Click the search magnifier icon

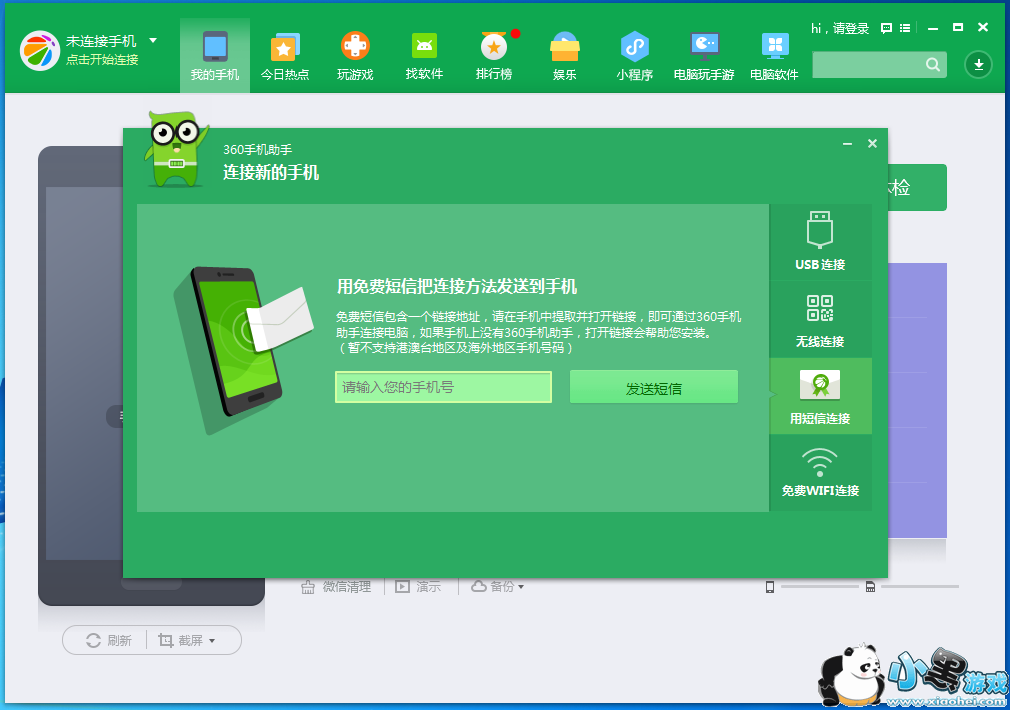[933, 64]
